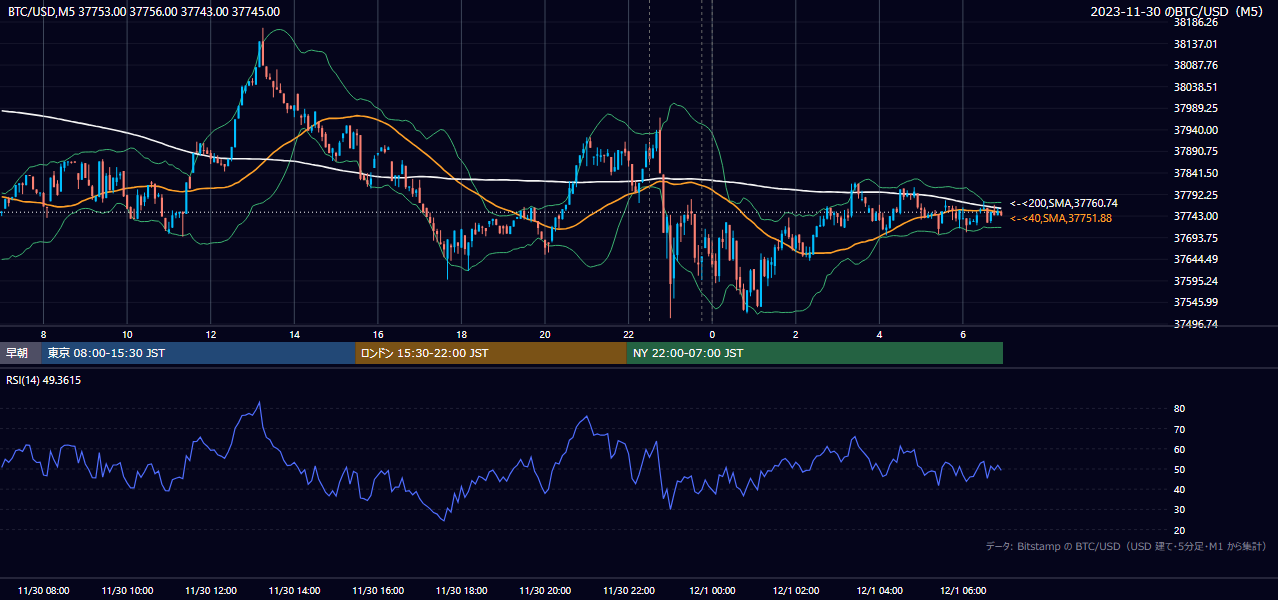The height and width of the screenshot is (600, 1278).
Task: Click the 37940.00 price axis label
Action: coord(1196,130)
